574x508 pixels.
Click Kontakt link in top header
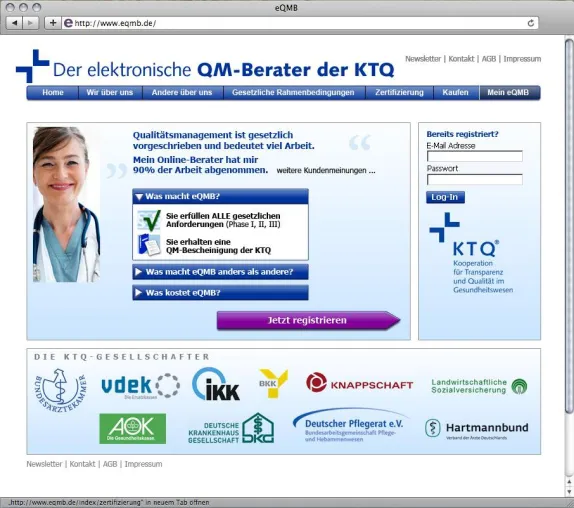(x=461, y=59)
